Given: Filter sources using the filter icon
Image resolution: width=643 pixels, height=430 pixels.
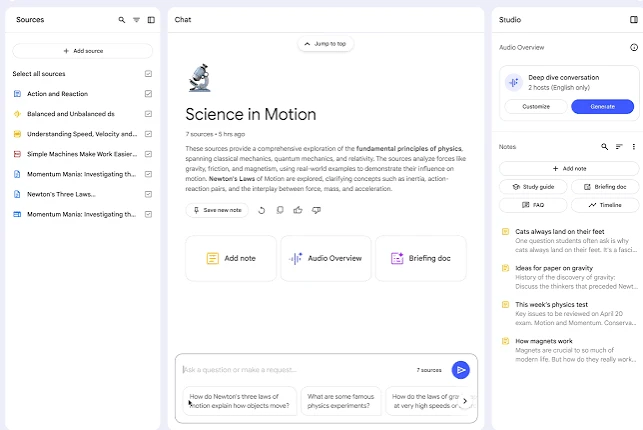Looking at the screenshot, I should [136, 20].
